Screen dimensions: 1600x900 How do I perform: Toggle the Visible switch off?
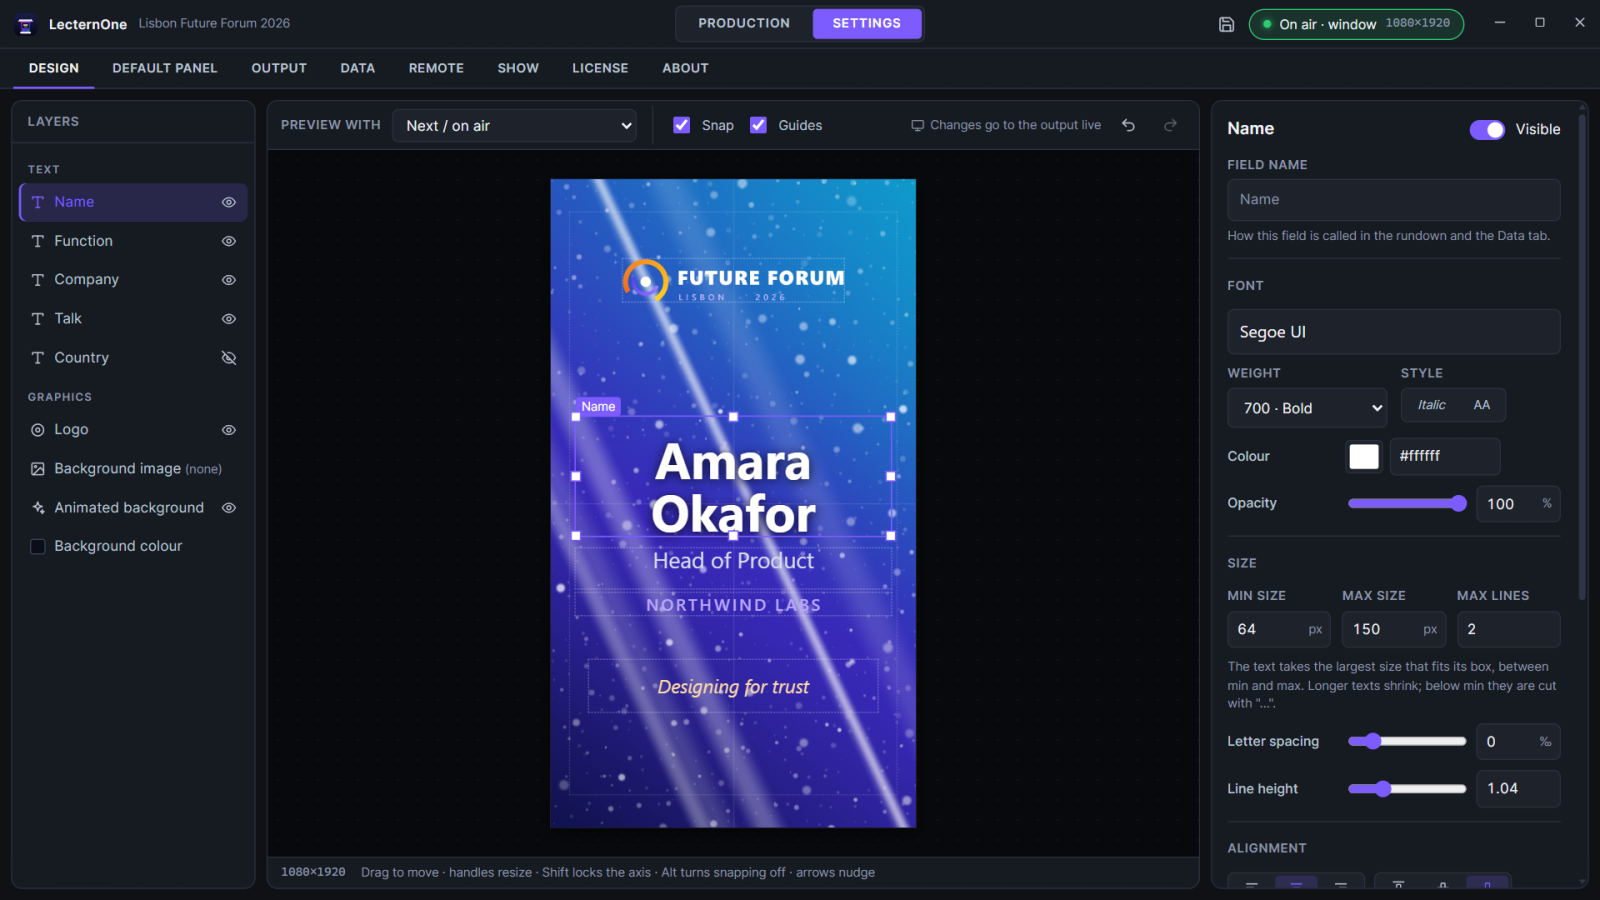coord(1487,130)
